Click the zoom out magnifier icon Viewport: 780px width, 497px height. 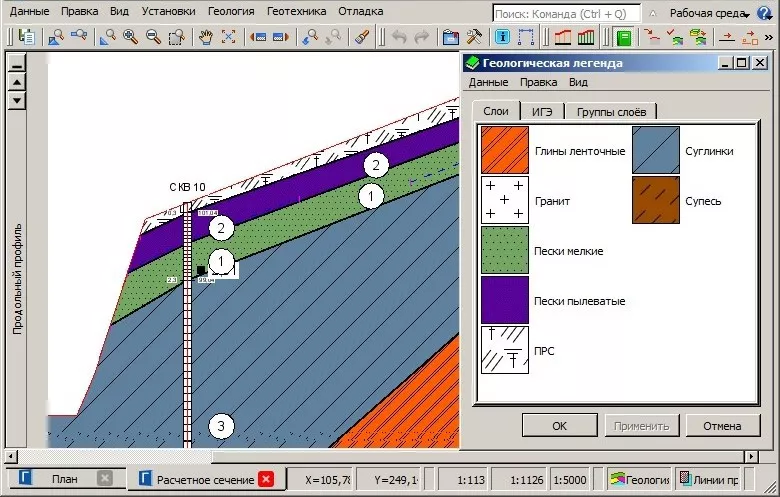tap(153, 37)
